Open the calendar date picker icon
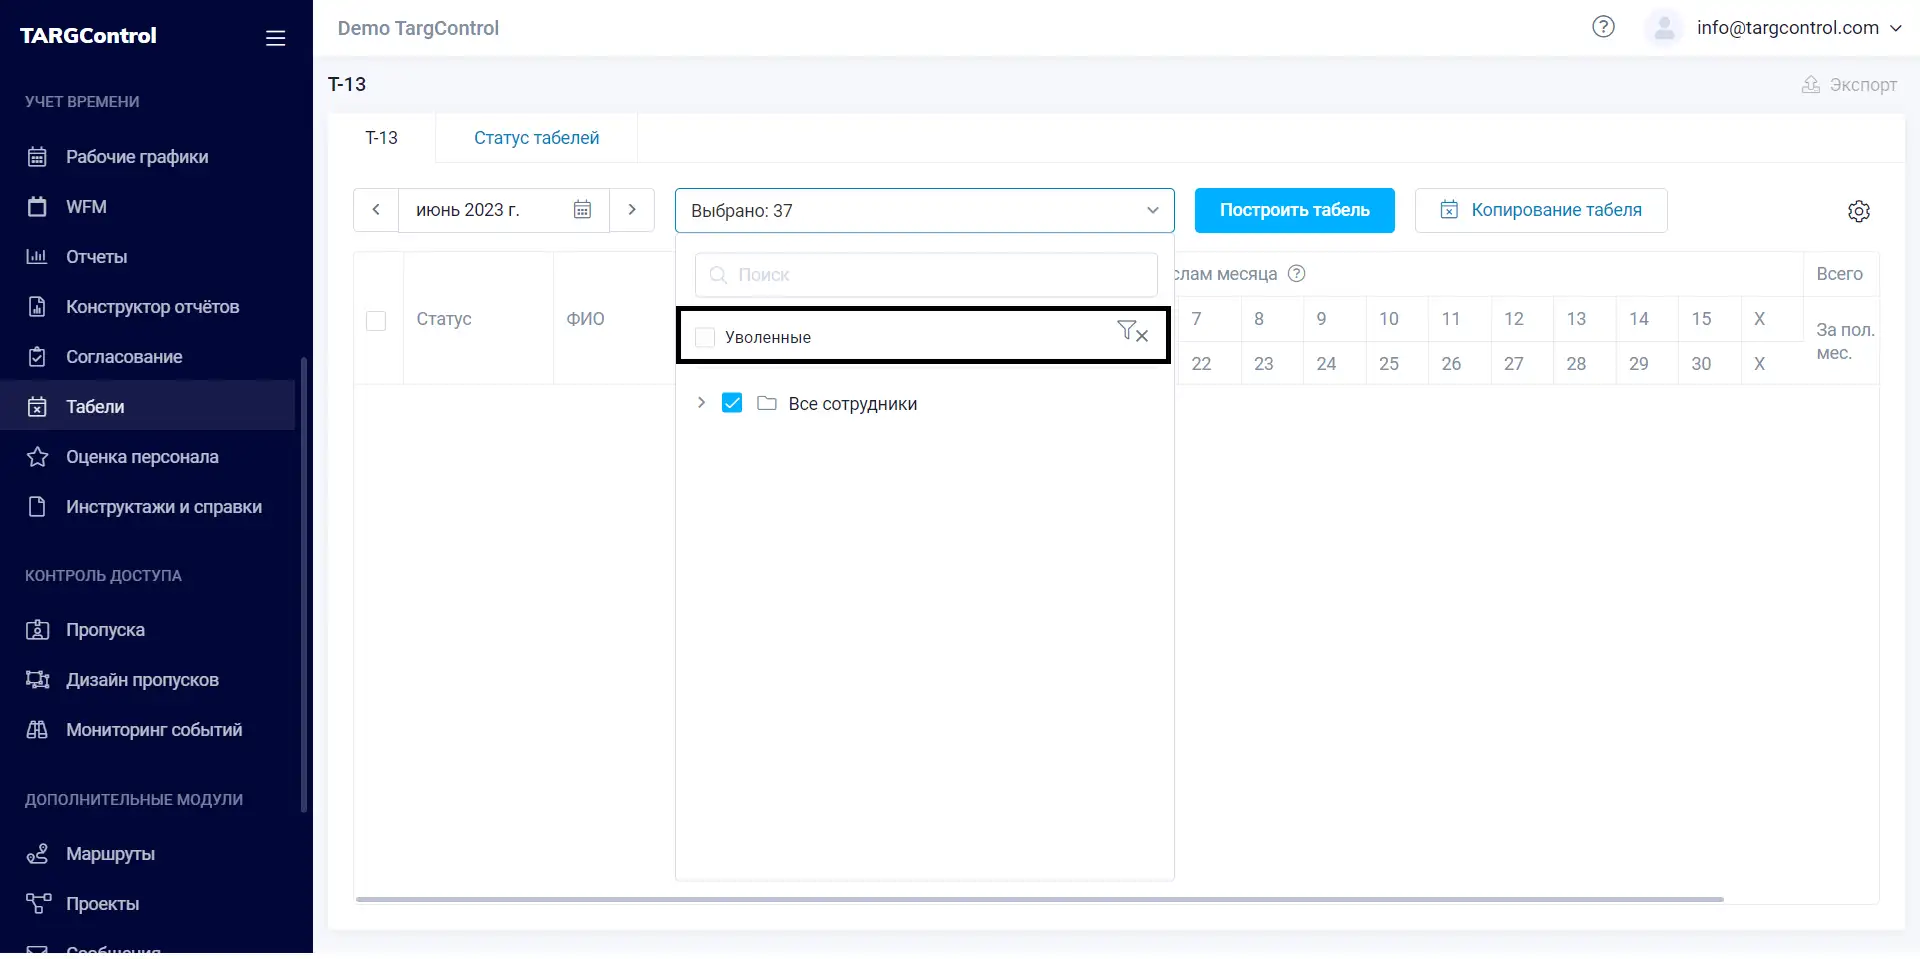The width and height of the screenshot is (1920, 959). point(582,210)
